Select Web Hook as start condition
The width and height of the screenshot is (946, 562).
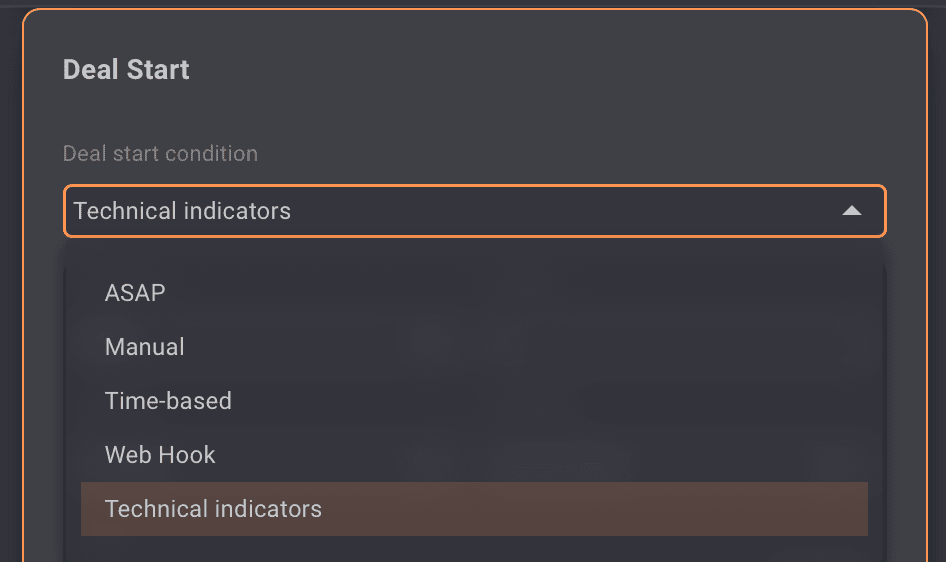coord(160,455)
